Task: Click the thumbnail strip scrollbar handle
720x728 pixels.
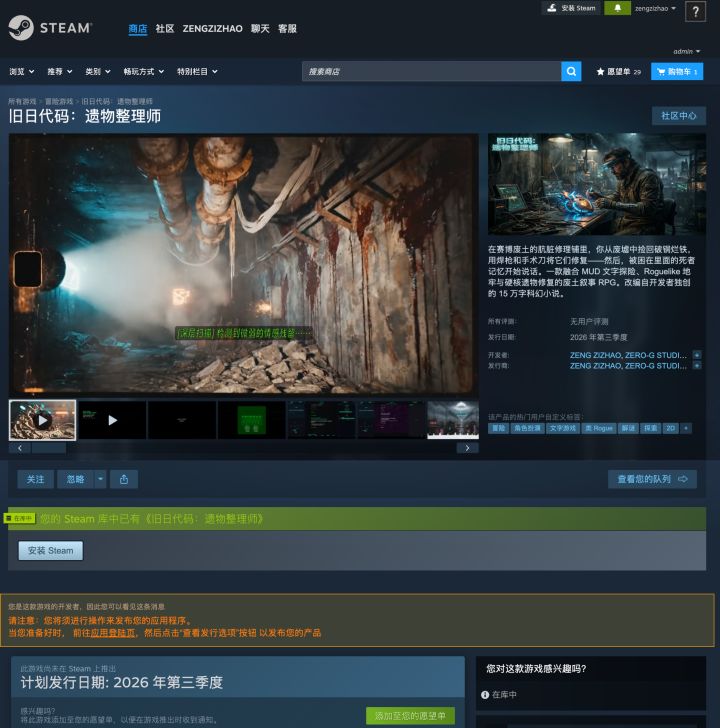Action: click(x=49, y=448)
